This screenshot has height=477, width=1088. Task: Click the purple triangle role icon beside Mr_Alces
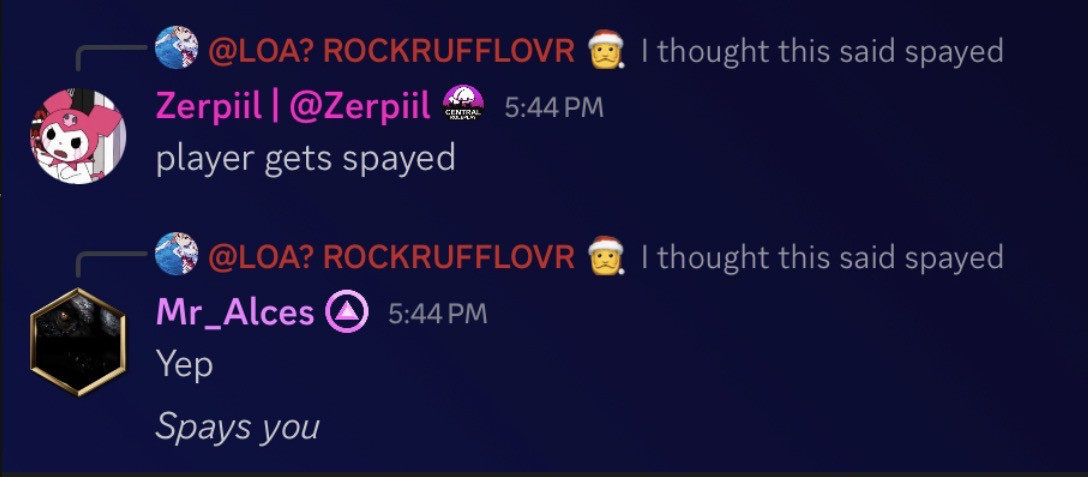[x=348, y=312]
